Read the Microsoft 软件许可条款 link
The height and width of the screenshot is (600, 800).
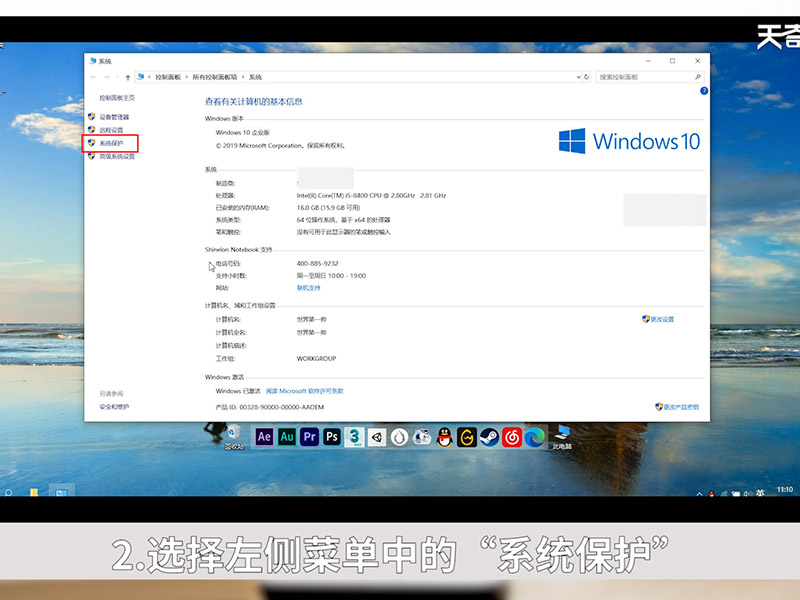[305, 391]
